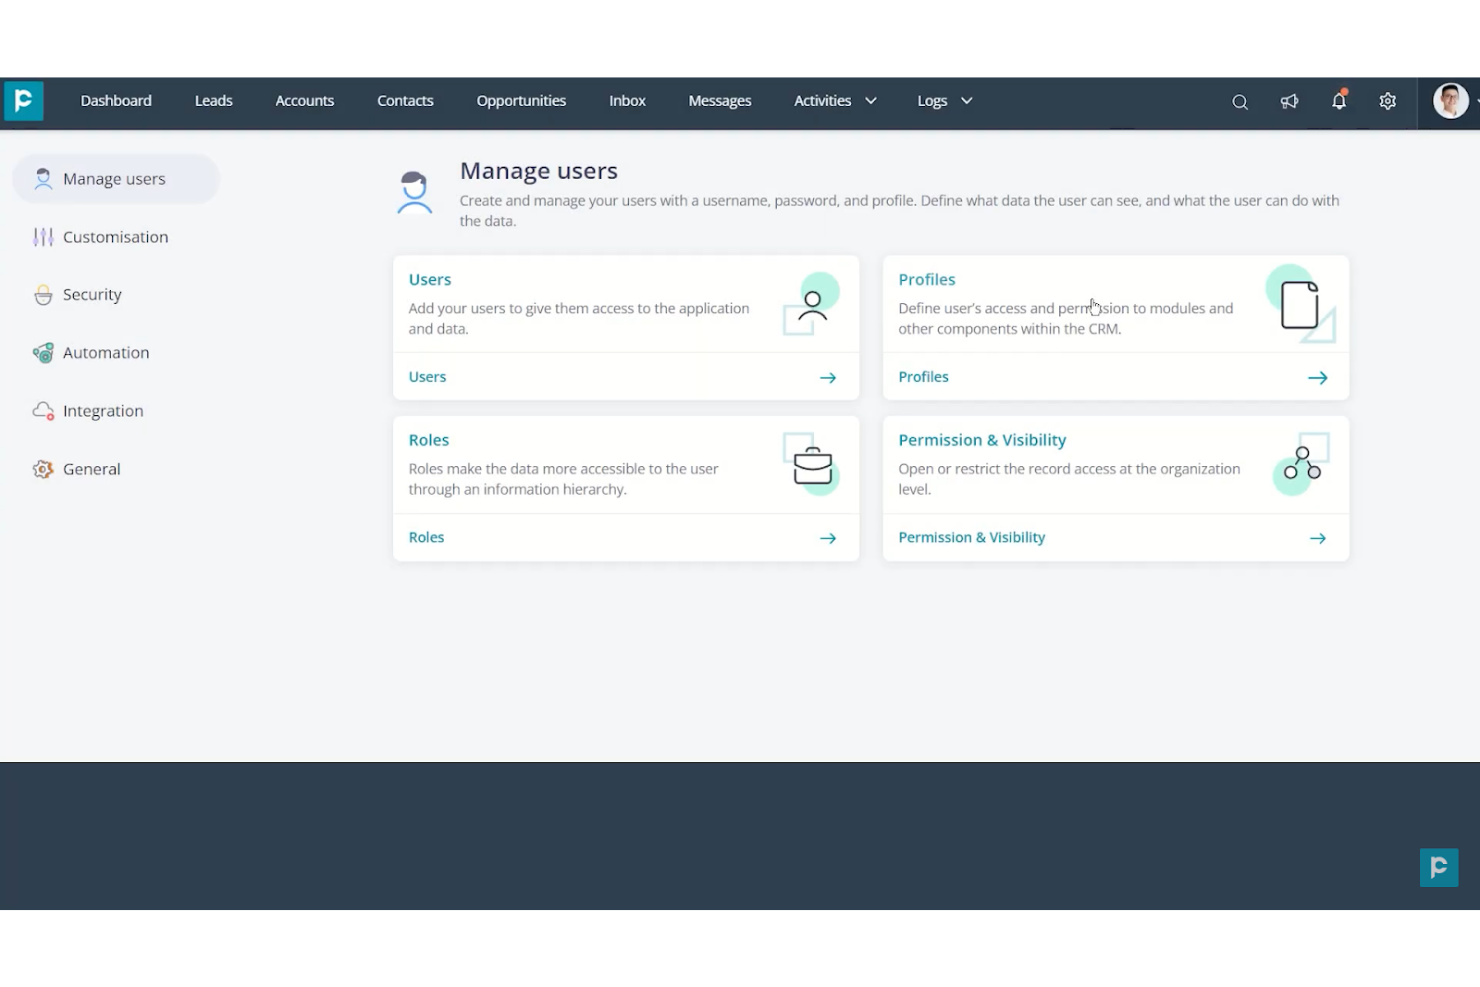Viewport: 1480px width, 987px height.
Task: Open notifications via the bell icon
Action: click(x=1338, y=101)
